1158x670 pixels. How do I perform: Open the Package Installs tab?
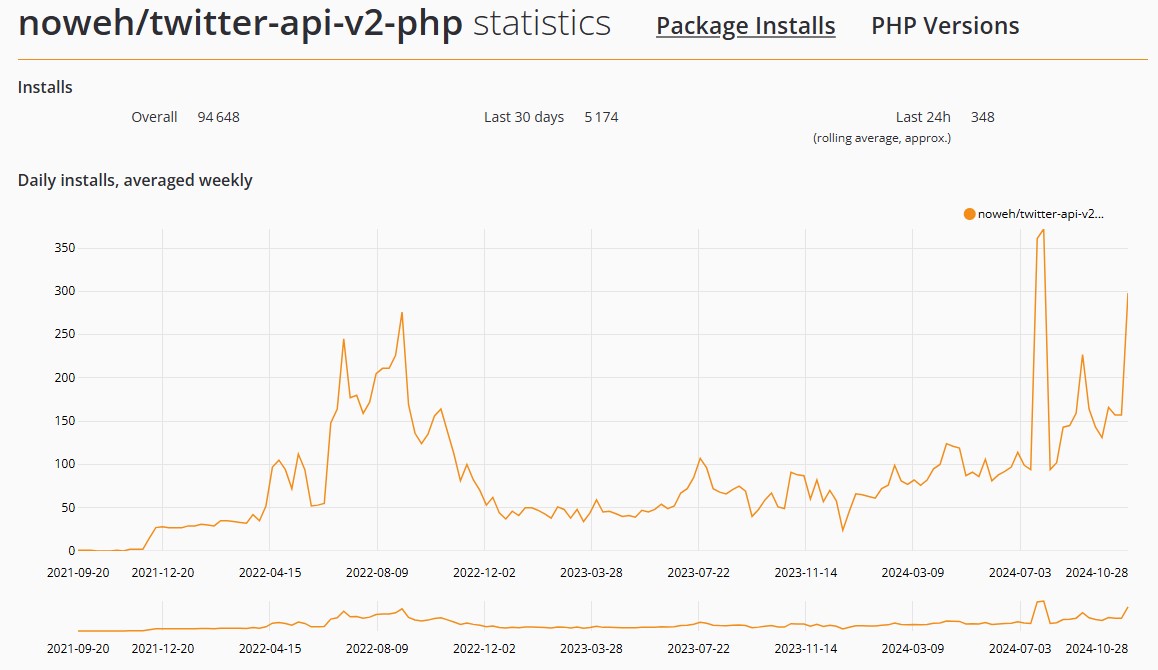[x=745, y=26]
